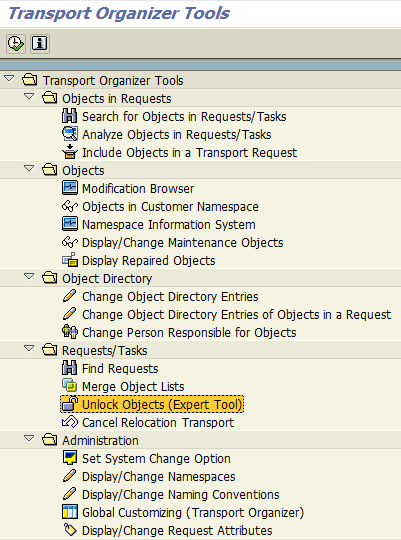Click the Set System Change Option icon
This screenshot has width=401, height=540.
click(x=70, y=458)
